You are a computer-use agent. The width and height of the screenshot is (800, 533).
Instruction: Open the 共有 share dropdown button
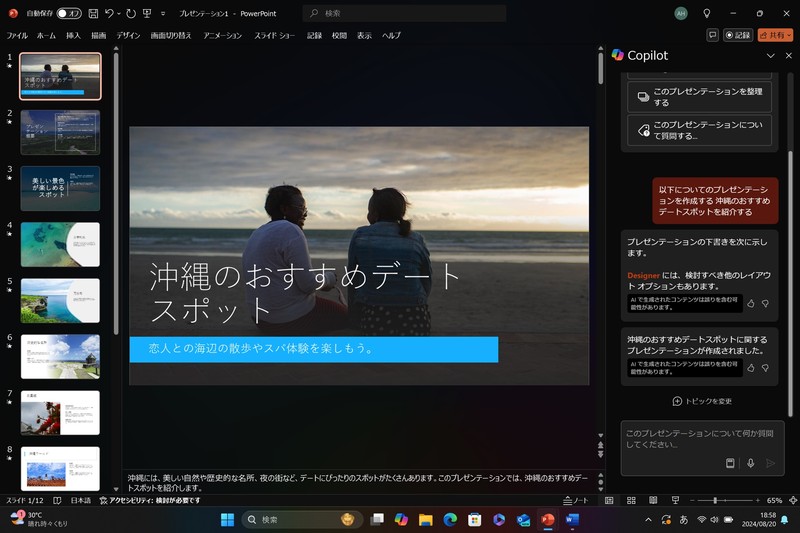coord(776,35)
